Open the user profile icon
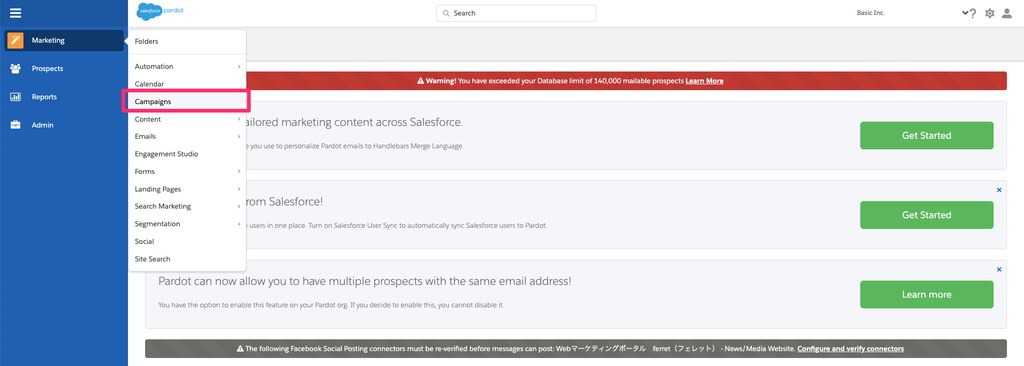The width and height of the screenshot is (1024, 366). 1007,13
